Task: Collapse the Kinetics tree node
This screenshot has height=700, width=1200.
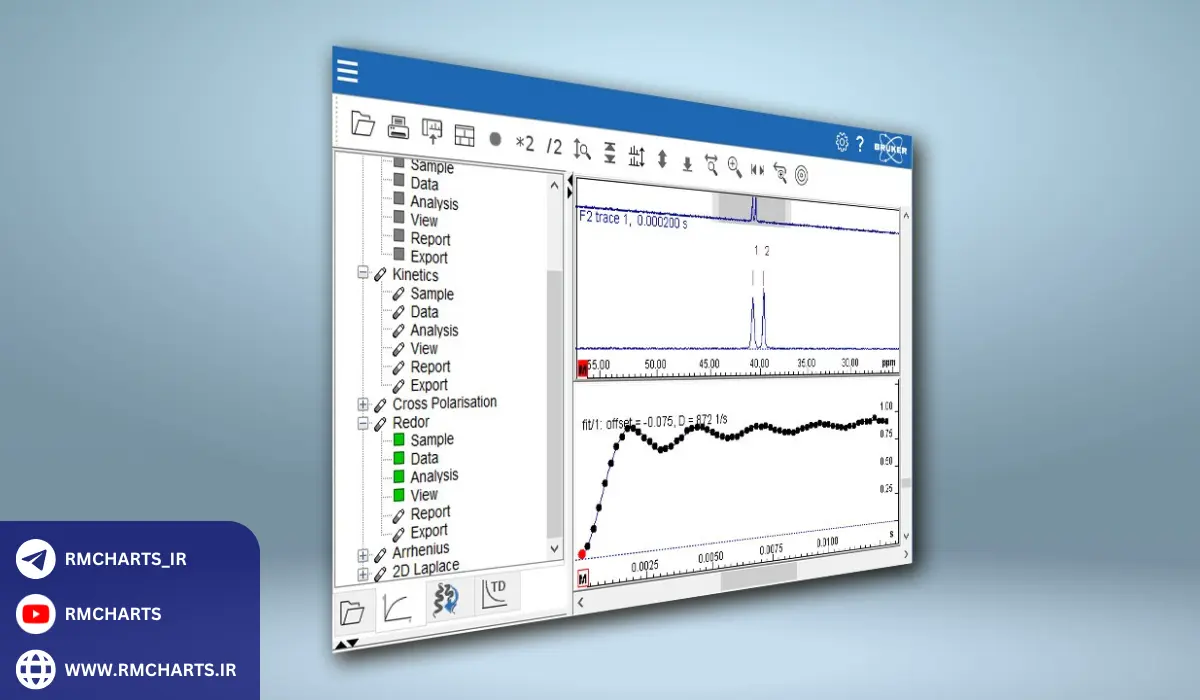Action: [363, 274]
